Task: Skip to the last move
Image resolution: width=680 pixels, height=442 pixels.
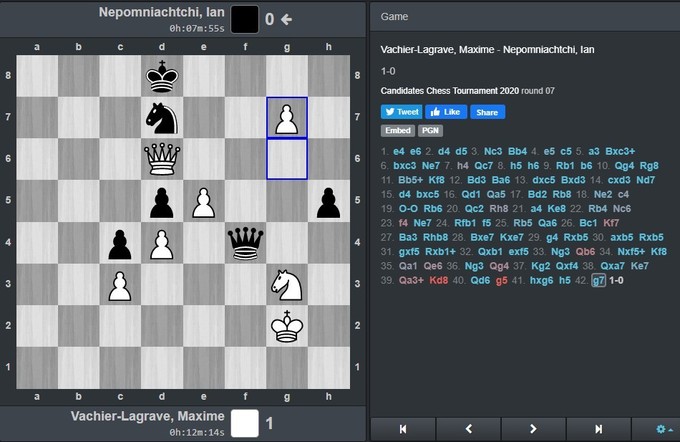Action: point(598,429)
